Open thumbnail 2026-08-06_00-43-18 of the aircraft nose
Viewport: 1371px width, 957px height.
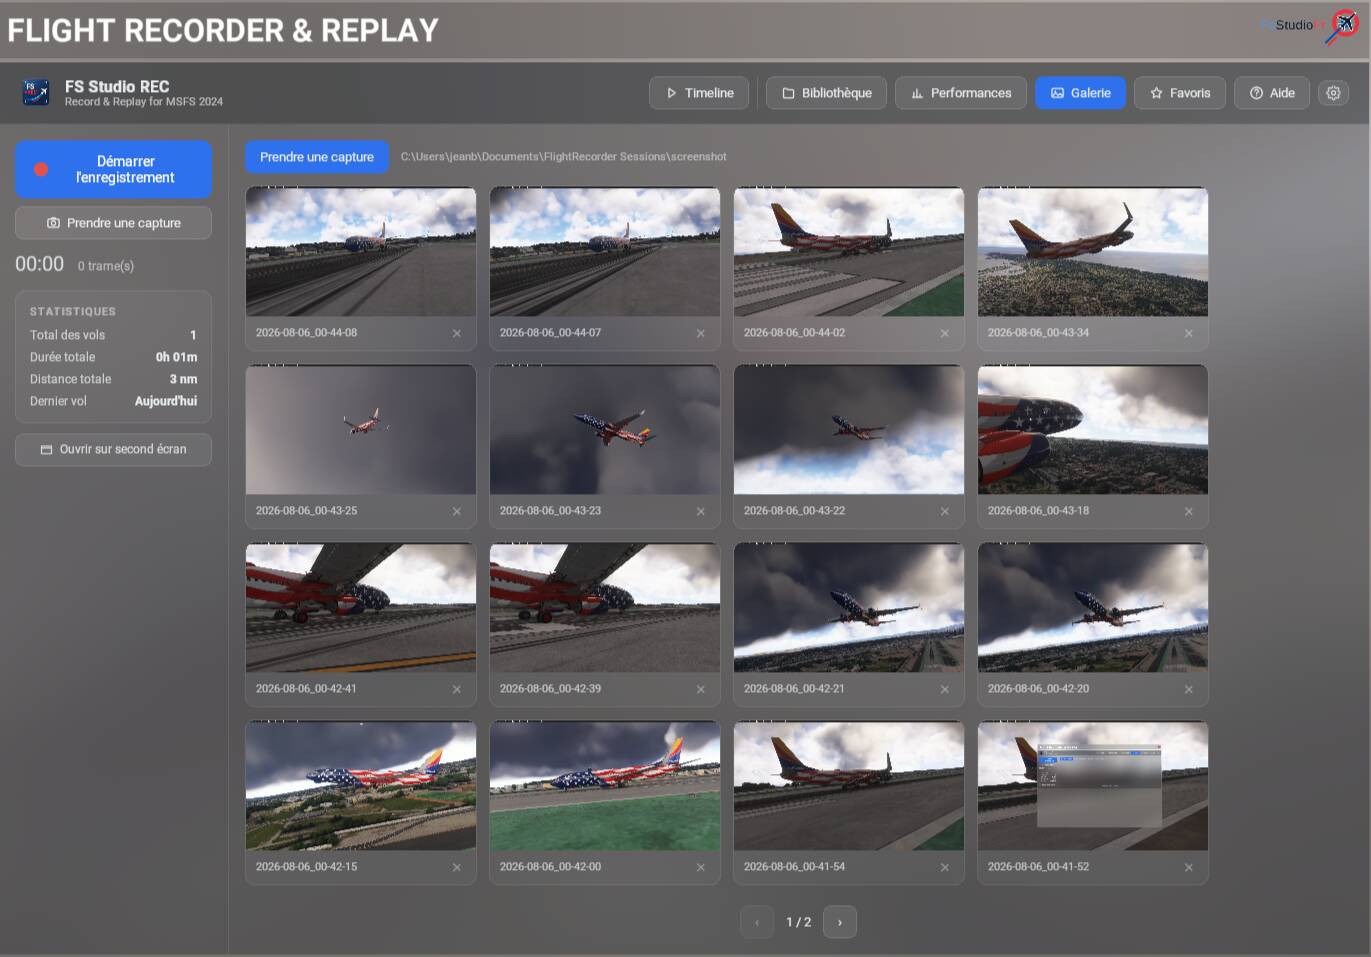coord(1093,430)
